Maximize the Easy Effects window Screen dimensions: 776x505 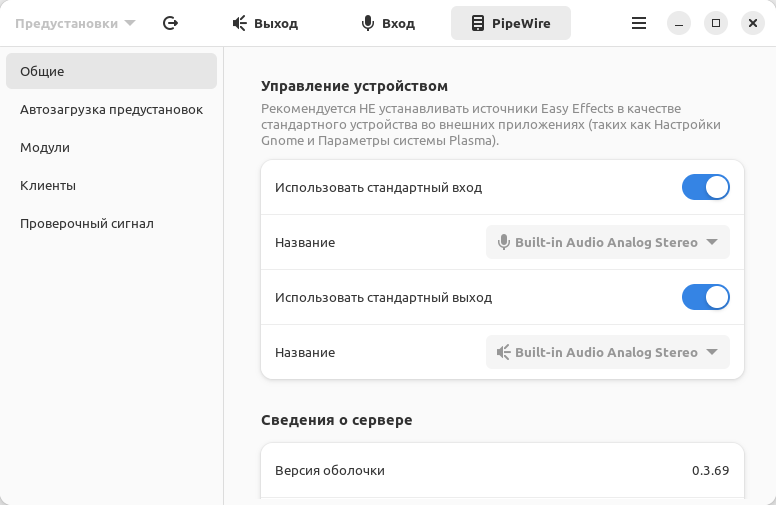716,23
